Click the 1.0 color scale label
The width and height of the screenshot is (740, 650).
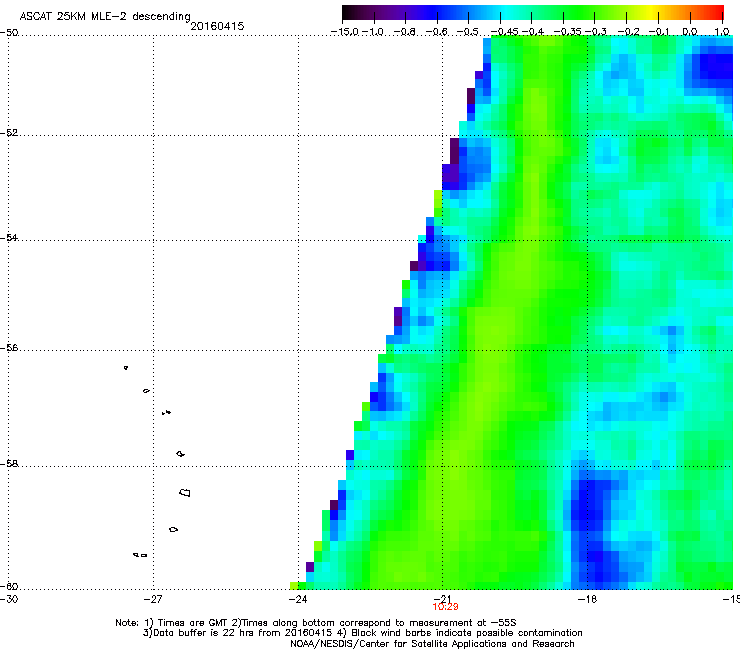click(x=722, y=32)
